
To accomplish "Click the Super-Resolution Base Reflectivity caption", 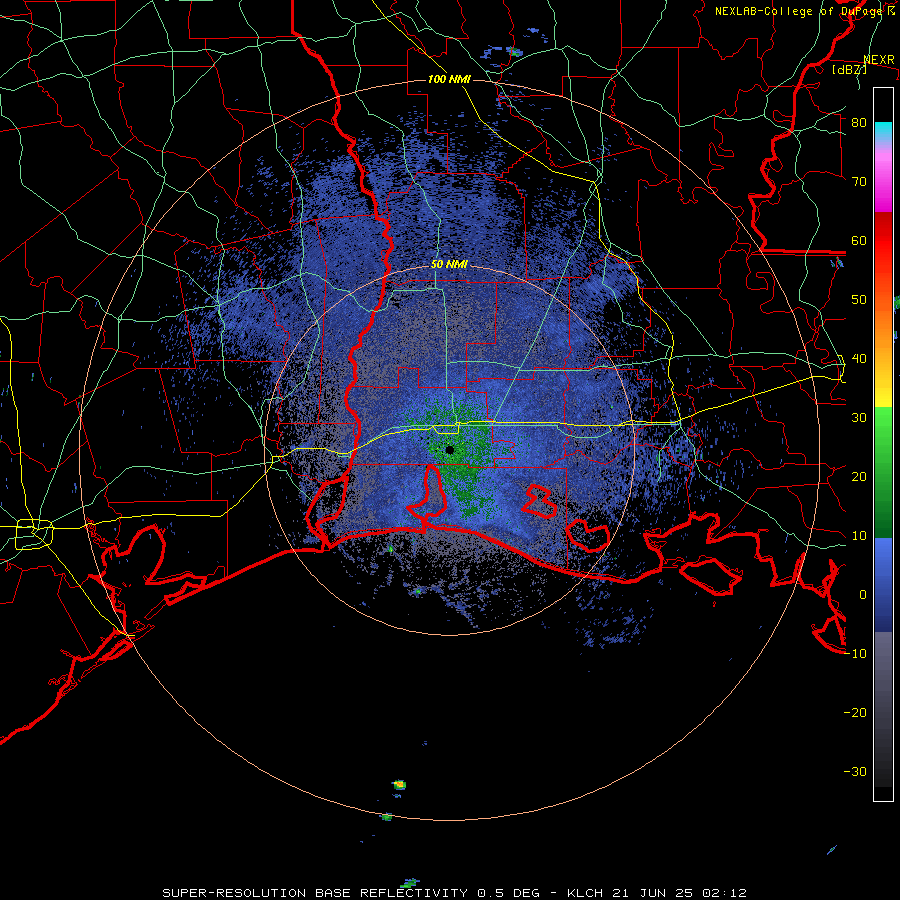I will pyautogui.click(x=454, y=893).
